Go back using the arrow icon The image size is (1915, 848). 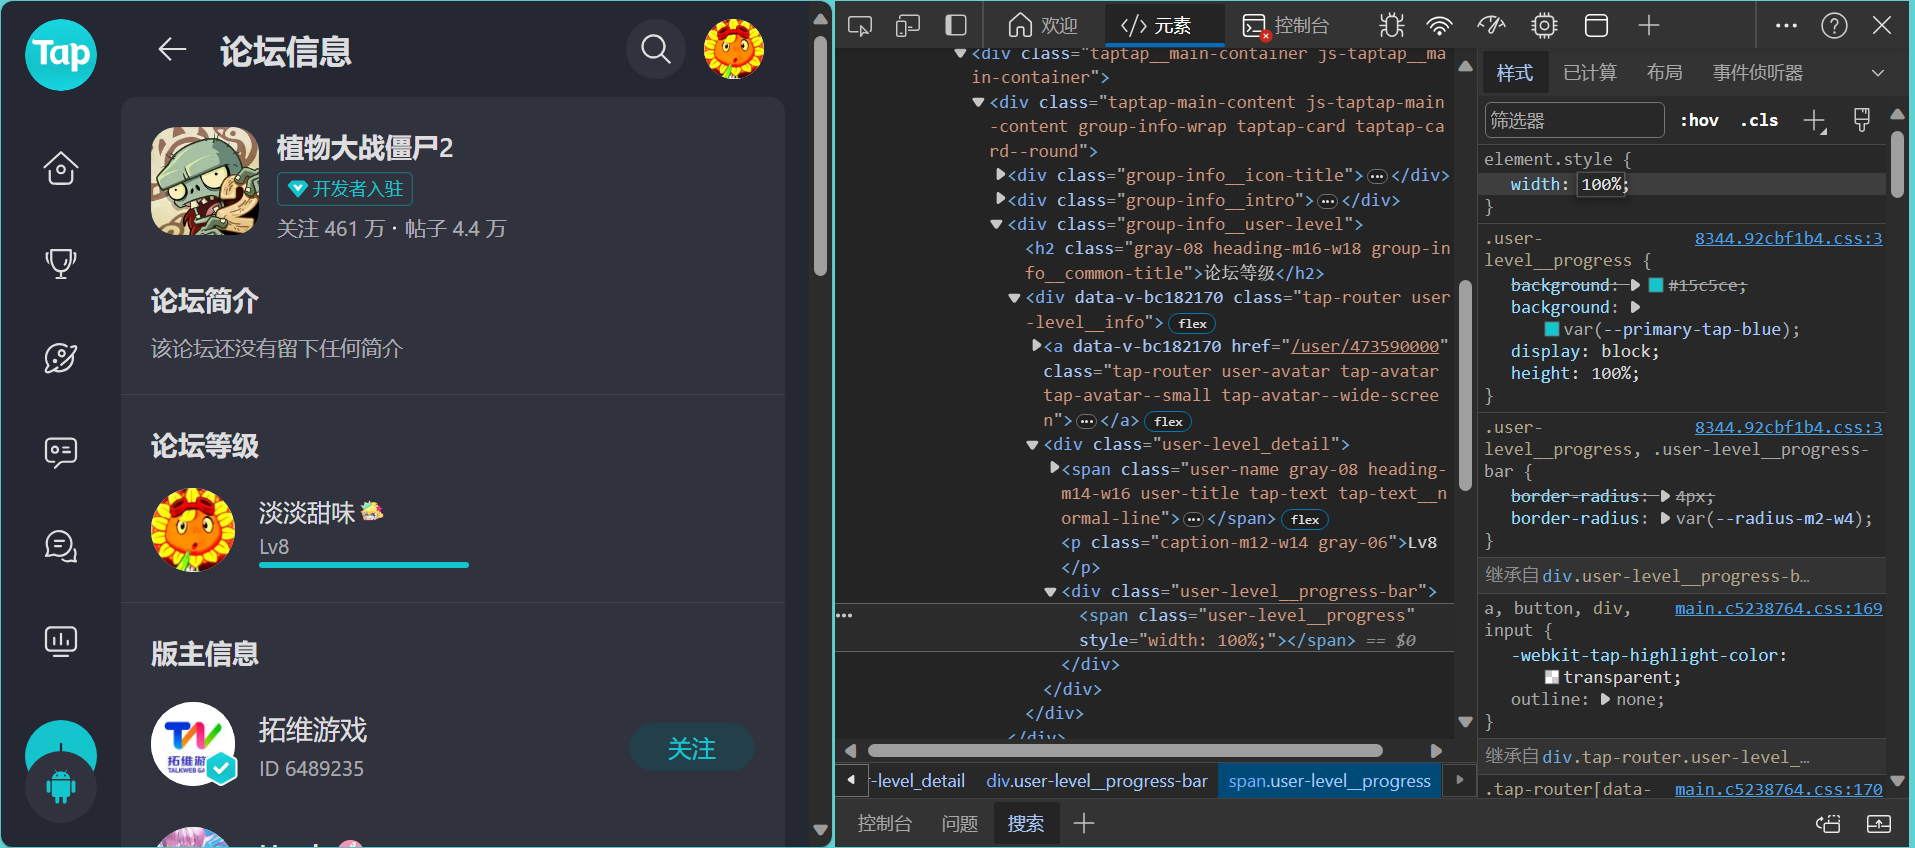[172, 49]
